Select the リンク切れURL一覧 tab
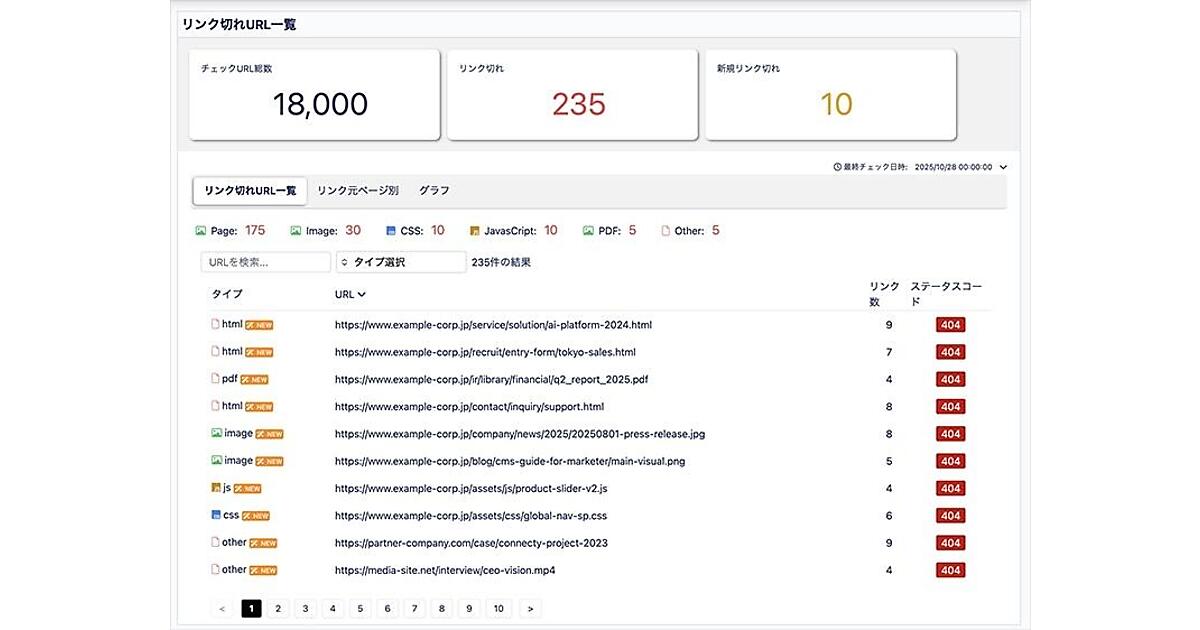 click(250, 190)
